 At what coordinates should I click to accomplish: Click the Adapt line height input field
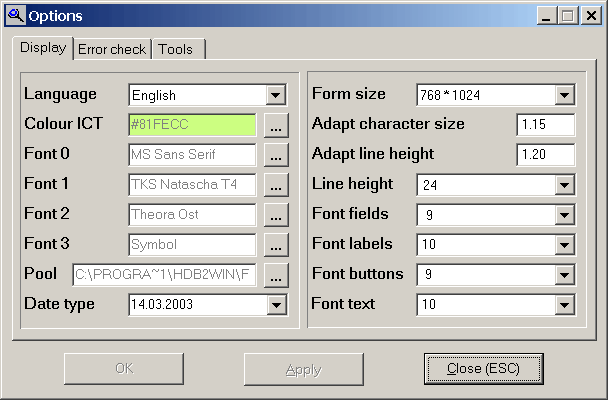coord(545,155)
